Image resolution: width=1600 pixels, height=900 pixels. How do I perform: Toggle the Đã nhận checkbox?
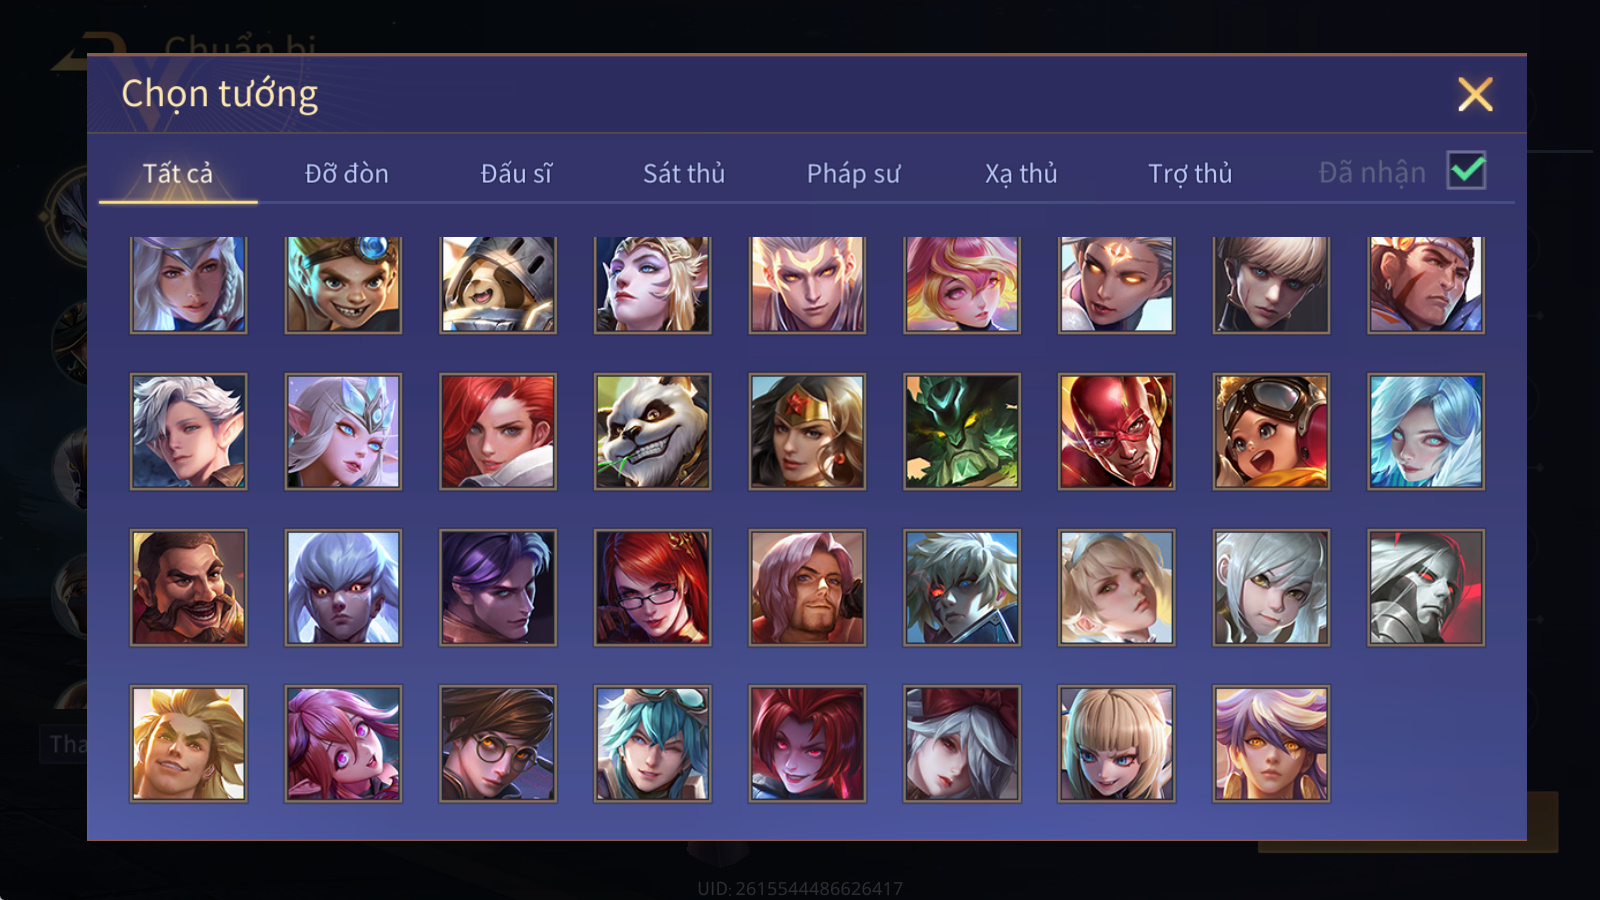pos(1466,171)
